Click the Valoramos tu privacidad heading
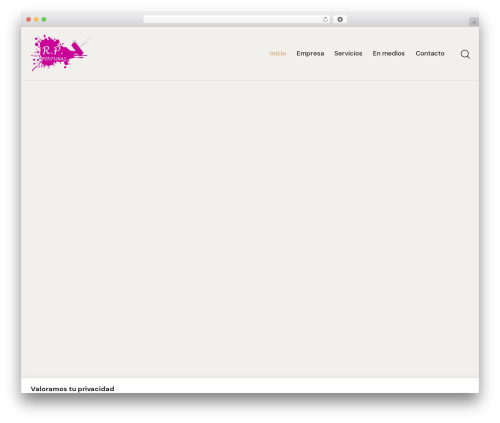This screenshot has width=500, height=423. [x=72, y=389]
